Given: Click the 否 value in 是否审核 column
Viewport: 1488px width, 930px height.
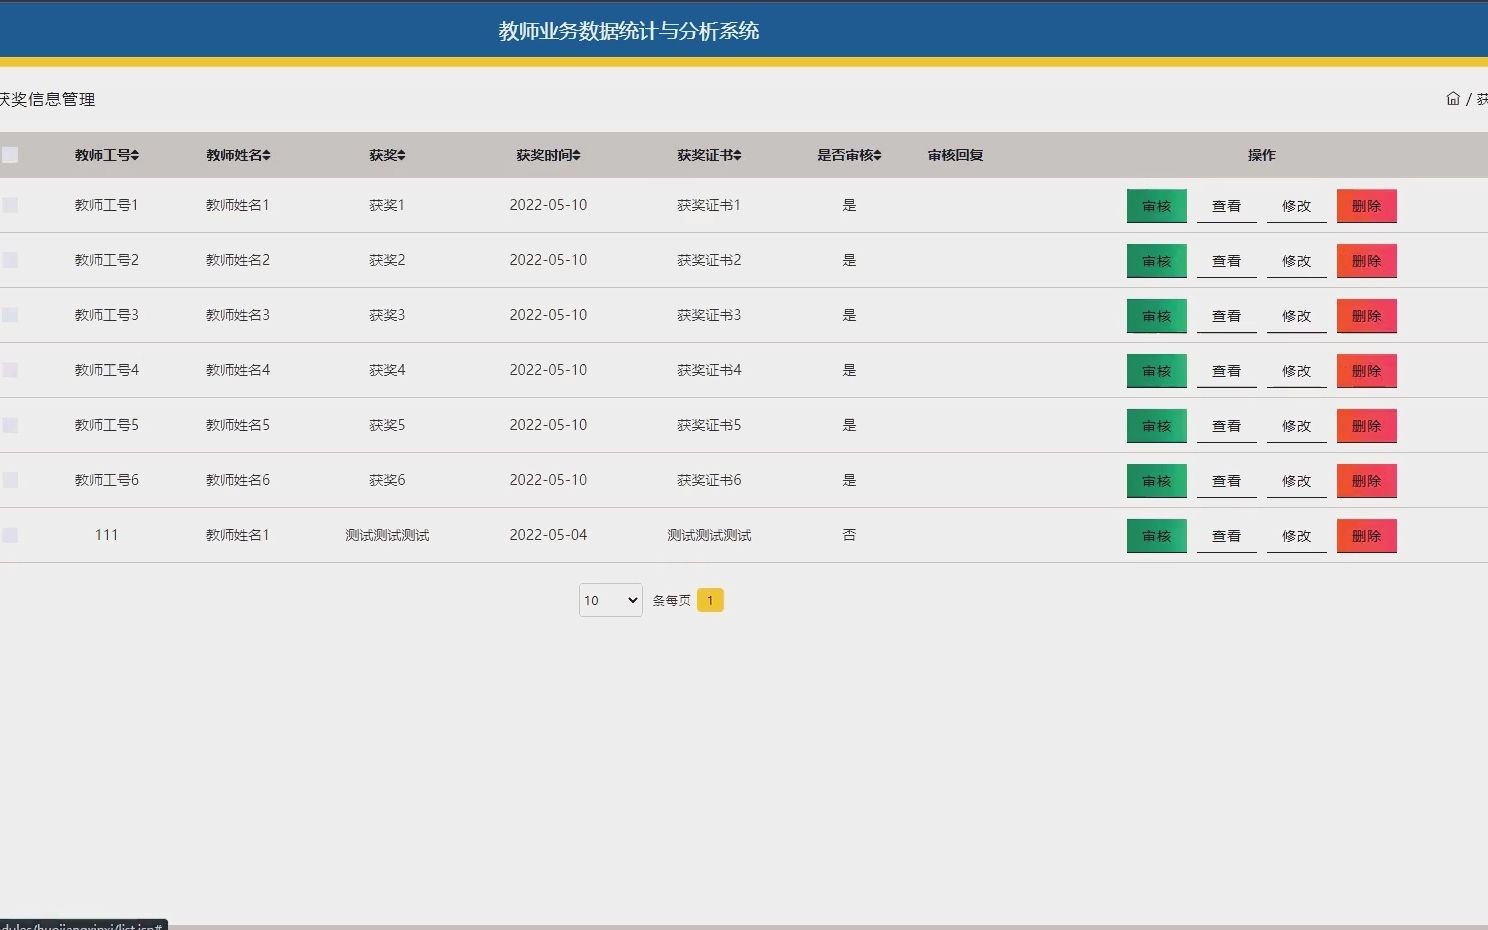Looking at the screenshot, I should [x=849, y=535].
